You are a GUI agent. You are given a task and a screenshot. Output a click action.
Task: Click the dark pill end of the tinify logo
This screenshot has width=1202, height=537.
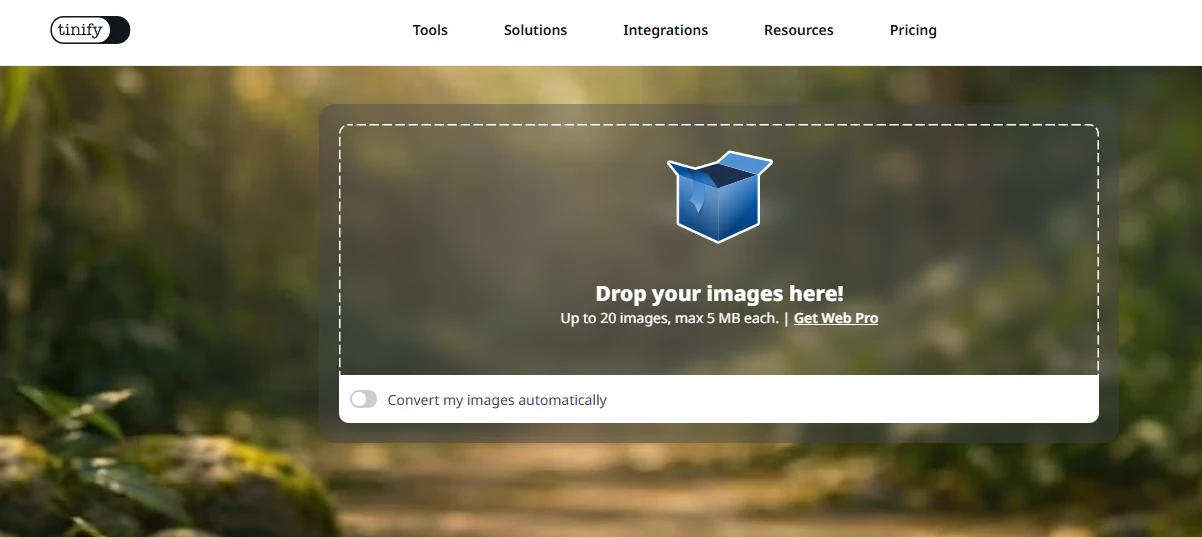click(x=119, y=30)
